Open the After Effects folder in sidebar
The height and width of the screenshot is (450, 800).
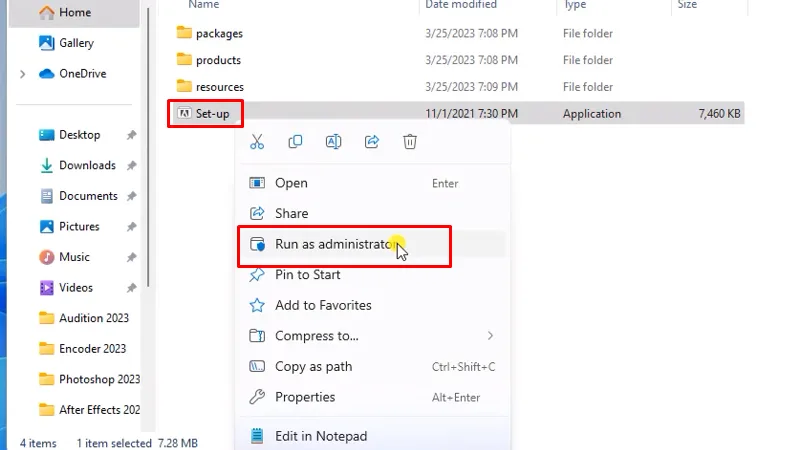pos(88,410)
